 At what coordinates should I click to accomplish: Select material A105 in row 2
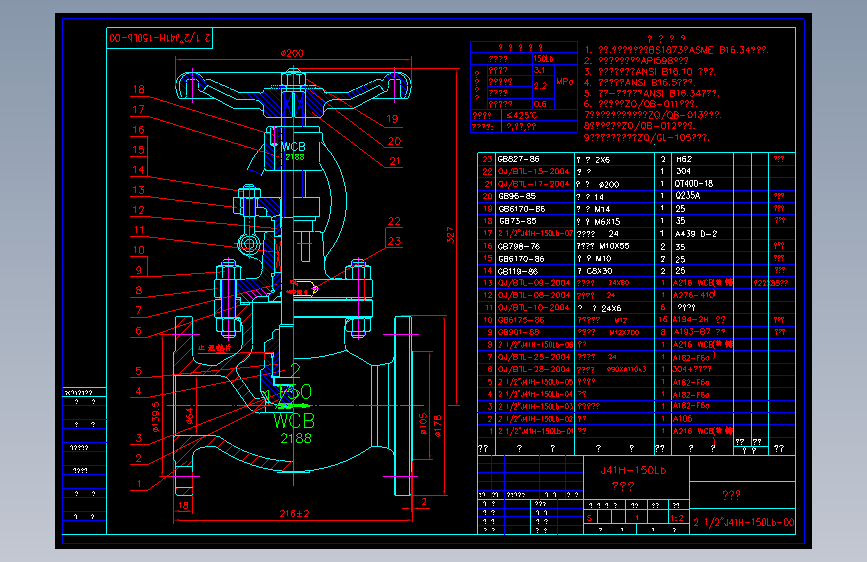(x=683, y=419)
